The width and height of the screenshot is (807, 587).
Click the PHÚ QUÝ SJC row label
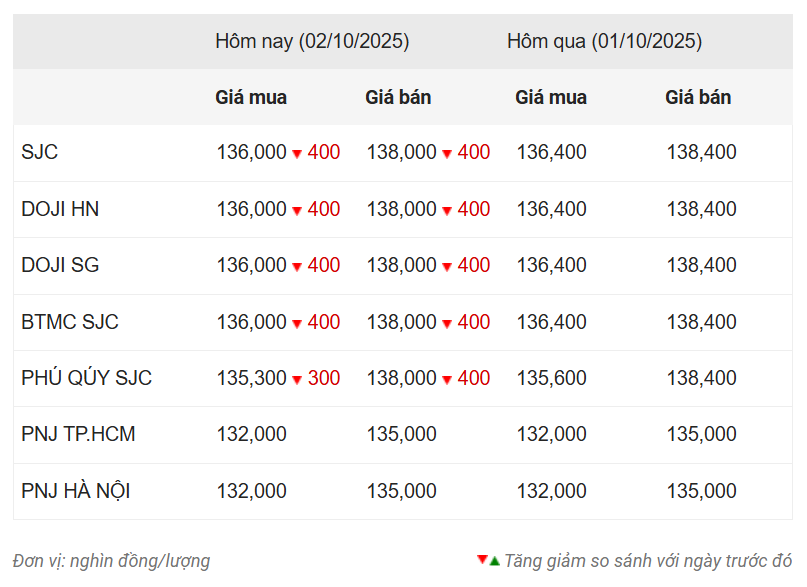point(86,379)
